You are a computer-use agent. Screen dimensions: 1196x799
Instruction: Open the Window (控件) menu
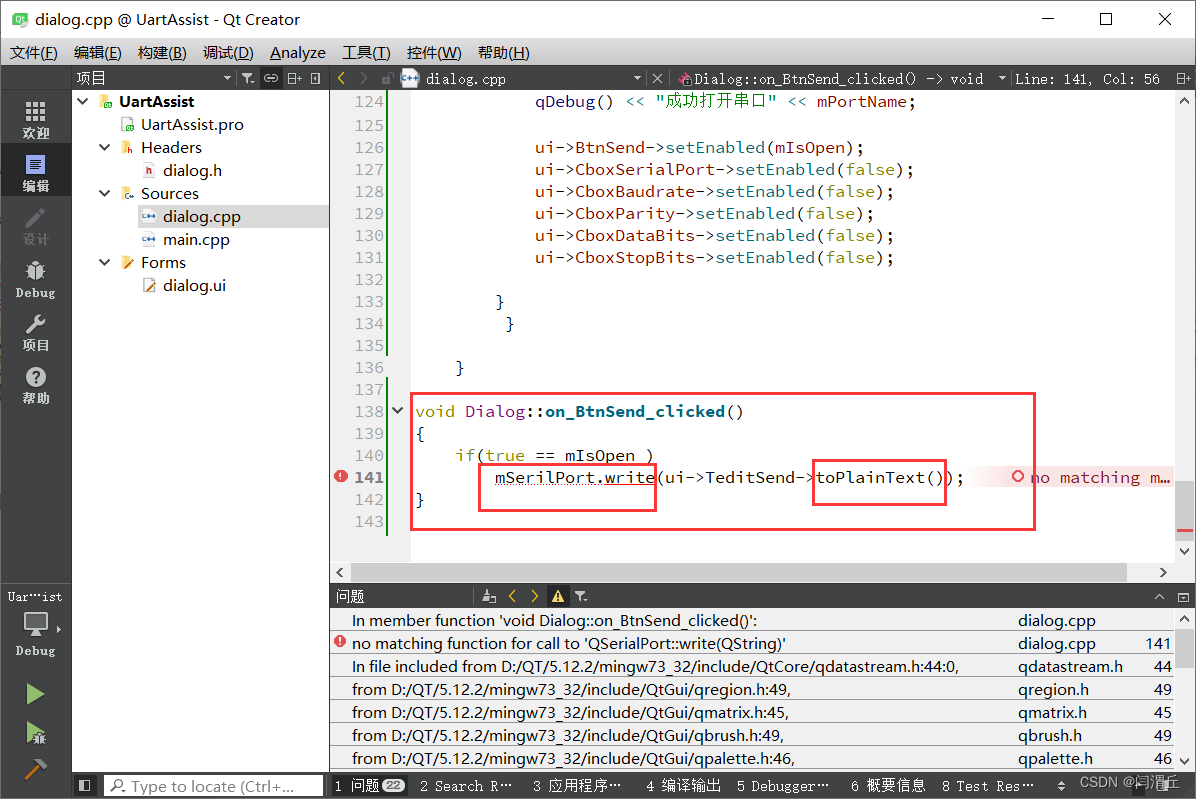coord(434,53)
